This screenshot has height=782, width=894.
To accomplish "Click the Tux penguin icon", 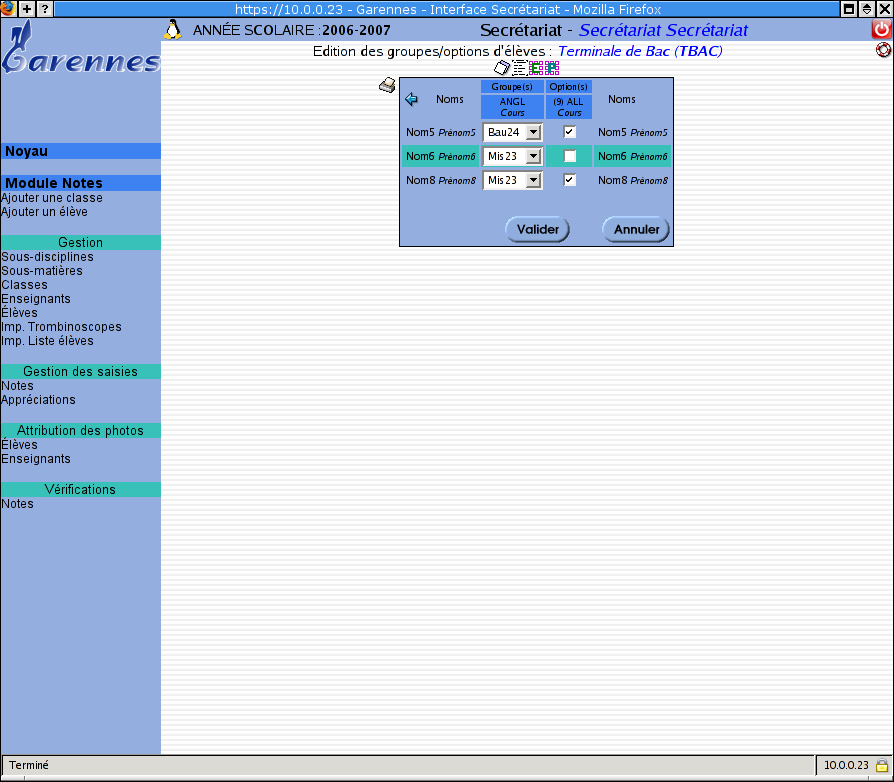I will [173, 30].
